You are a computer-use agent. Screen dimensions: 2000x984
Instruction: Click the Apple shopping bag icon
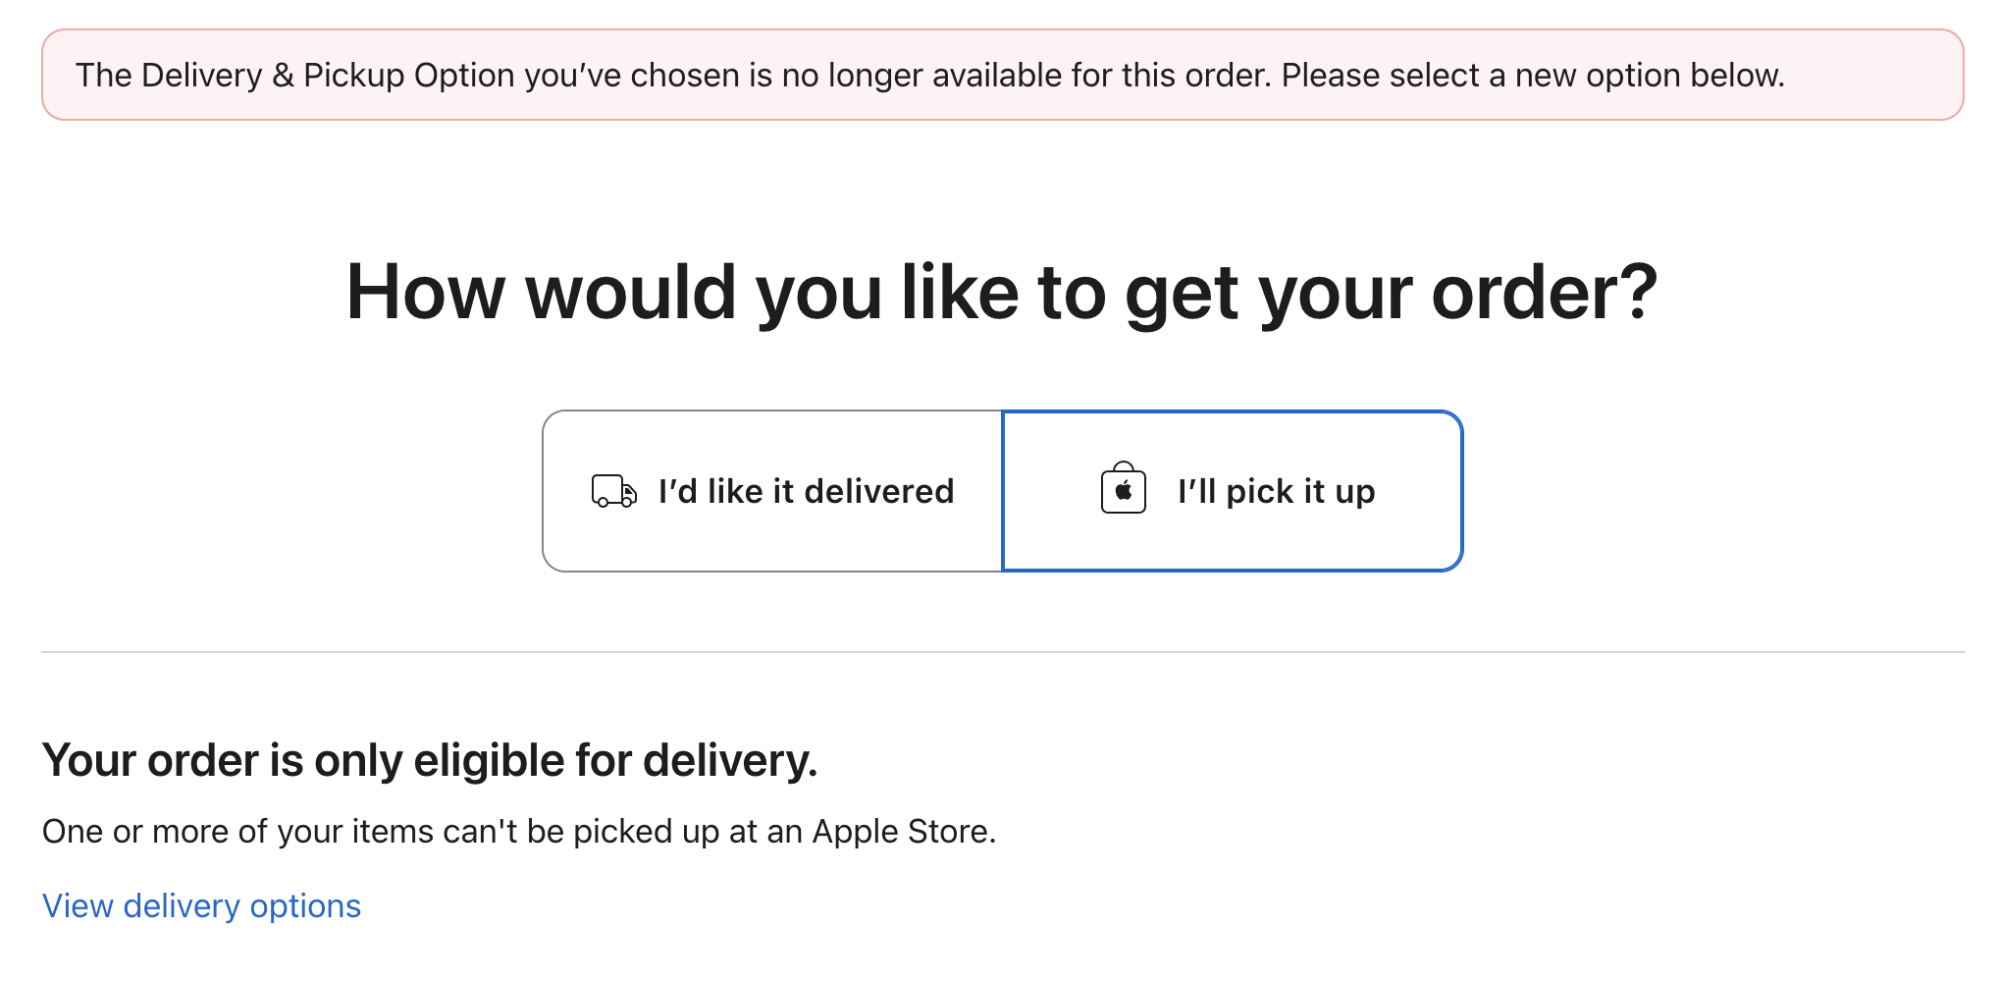point(1123,489)
